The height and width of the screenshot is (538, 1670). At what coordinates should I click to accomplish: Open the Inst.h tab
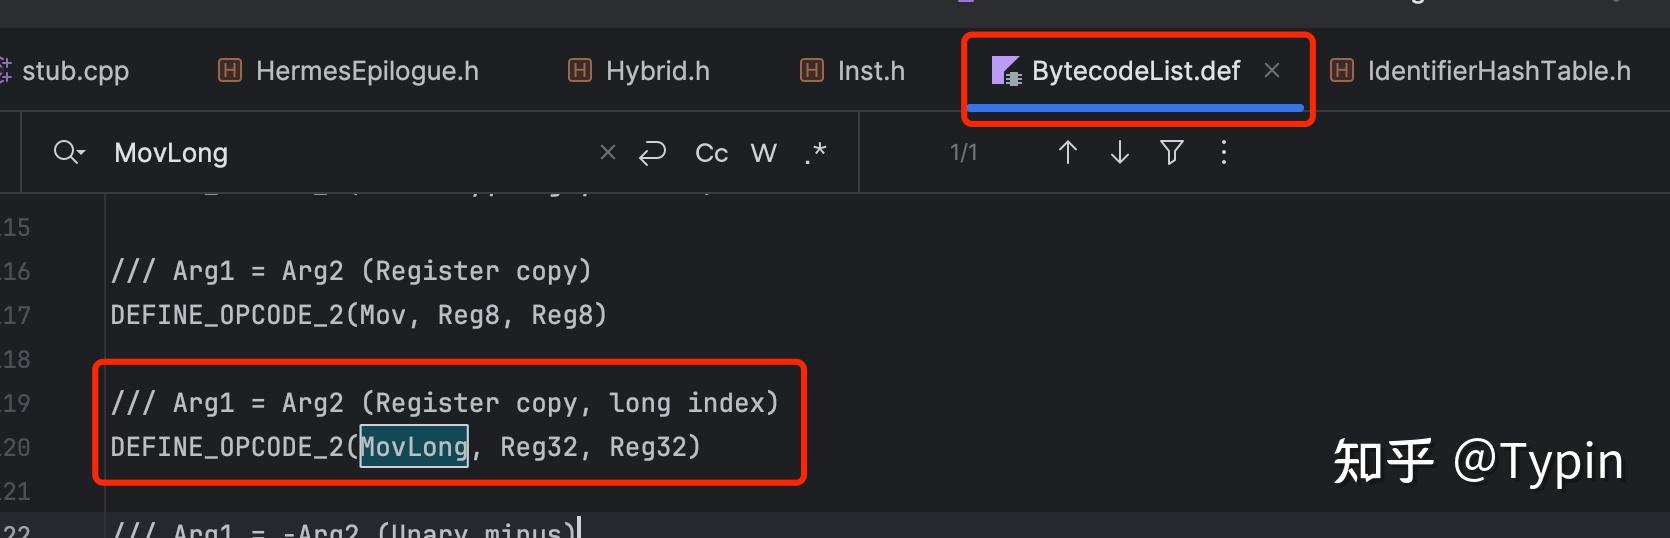click(x=870, y=71)
